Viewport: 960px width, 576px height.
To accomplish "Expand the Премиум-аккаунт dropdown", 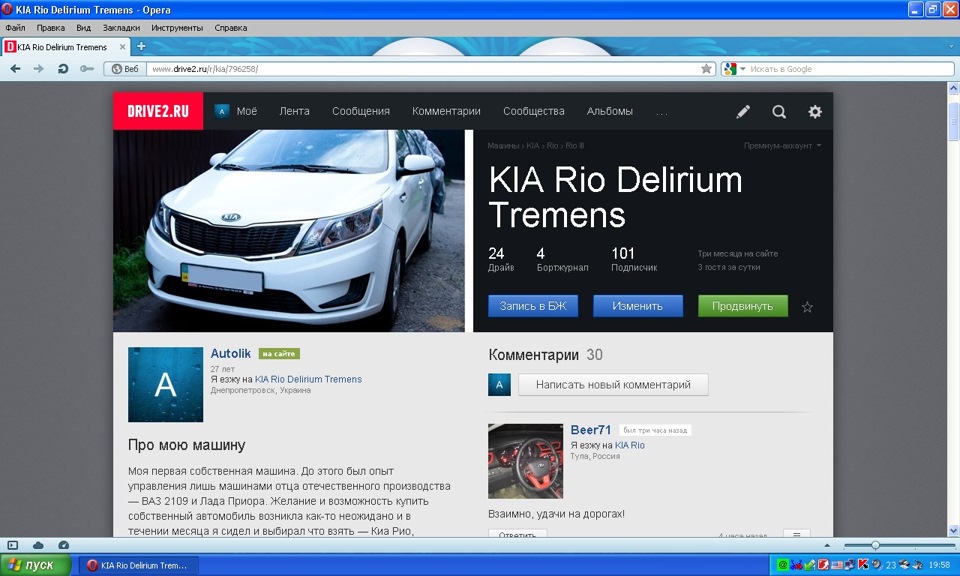I will pyautogui.click(x=782, y=146).
